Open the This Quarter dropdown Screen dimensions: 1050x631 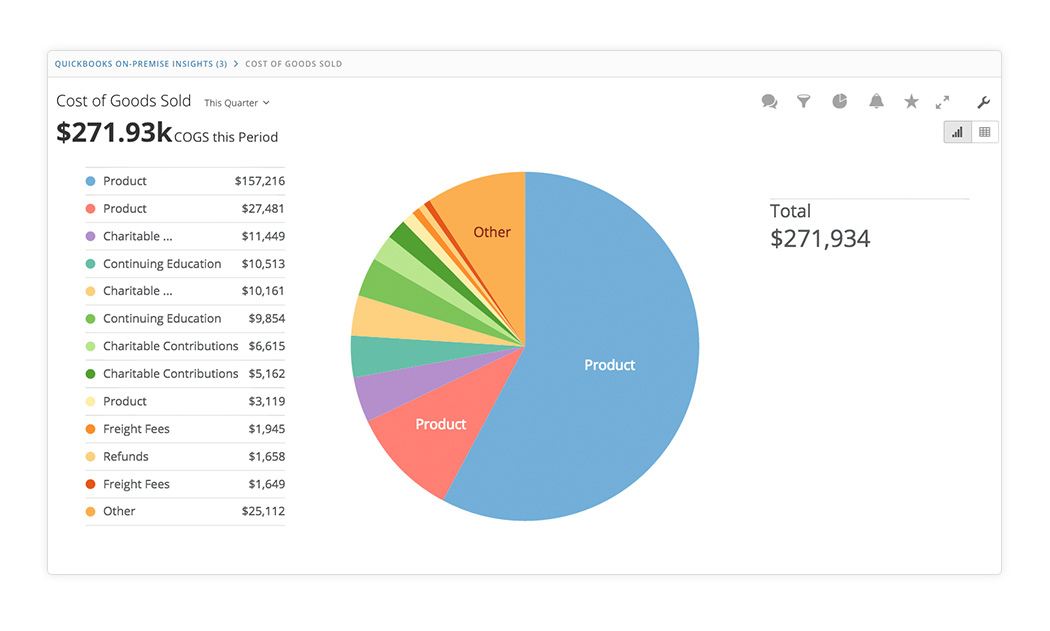(x=237, y=103)
